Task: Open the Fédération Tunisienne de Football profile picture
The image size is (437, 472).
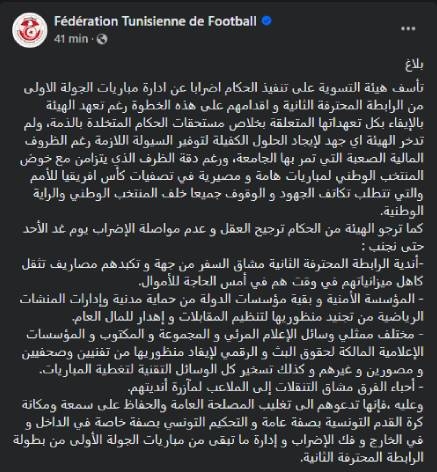Action: [30, 30]
